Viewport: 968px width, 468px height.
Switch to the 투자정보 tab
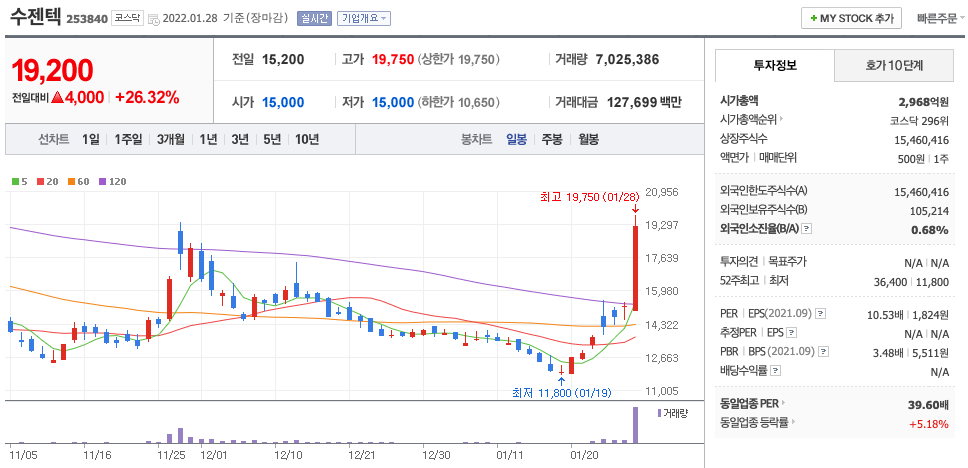[775, 65]
